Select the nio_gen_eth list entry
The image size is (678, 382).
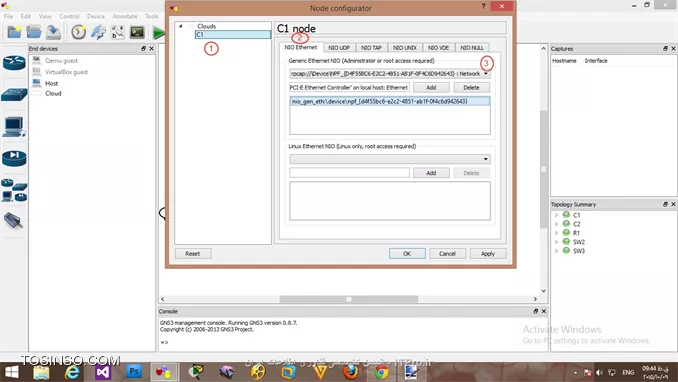pos(390,101)
